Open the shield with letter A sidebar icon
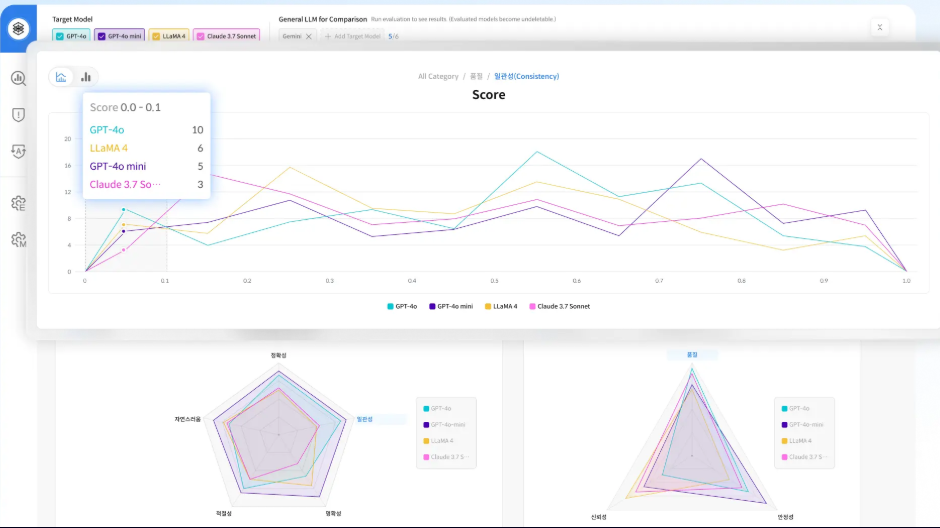 pyautogui.click(x=18, y=151)
